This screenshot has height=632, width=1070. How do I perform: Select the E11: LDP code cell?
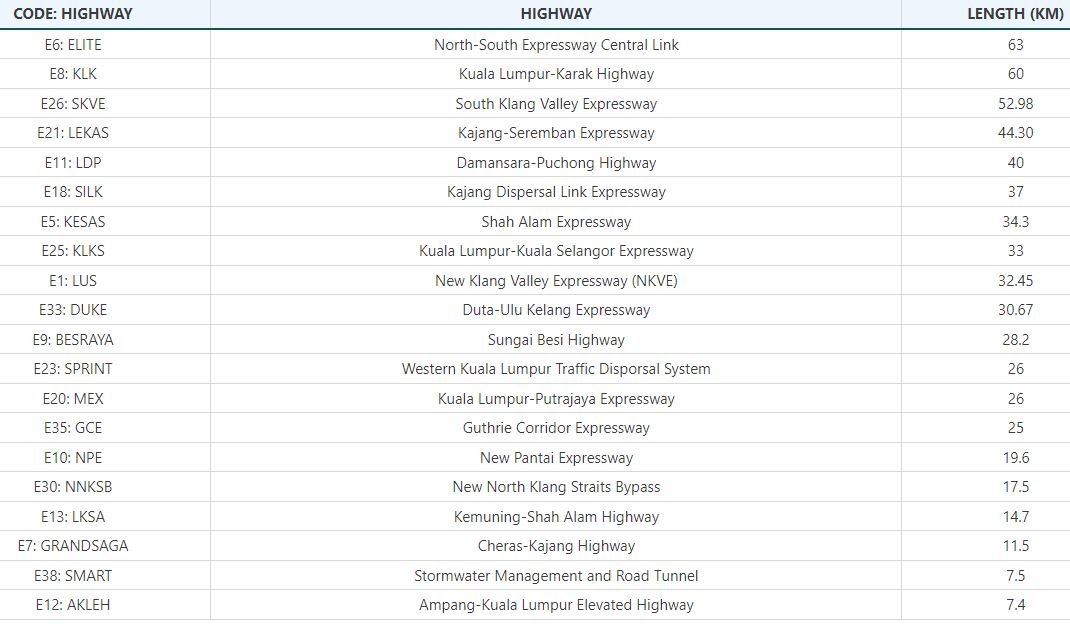point(73,162)
